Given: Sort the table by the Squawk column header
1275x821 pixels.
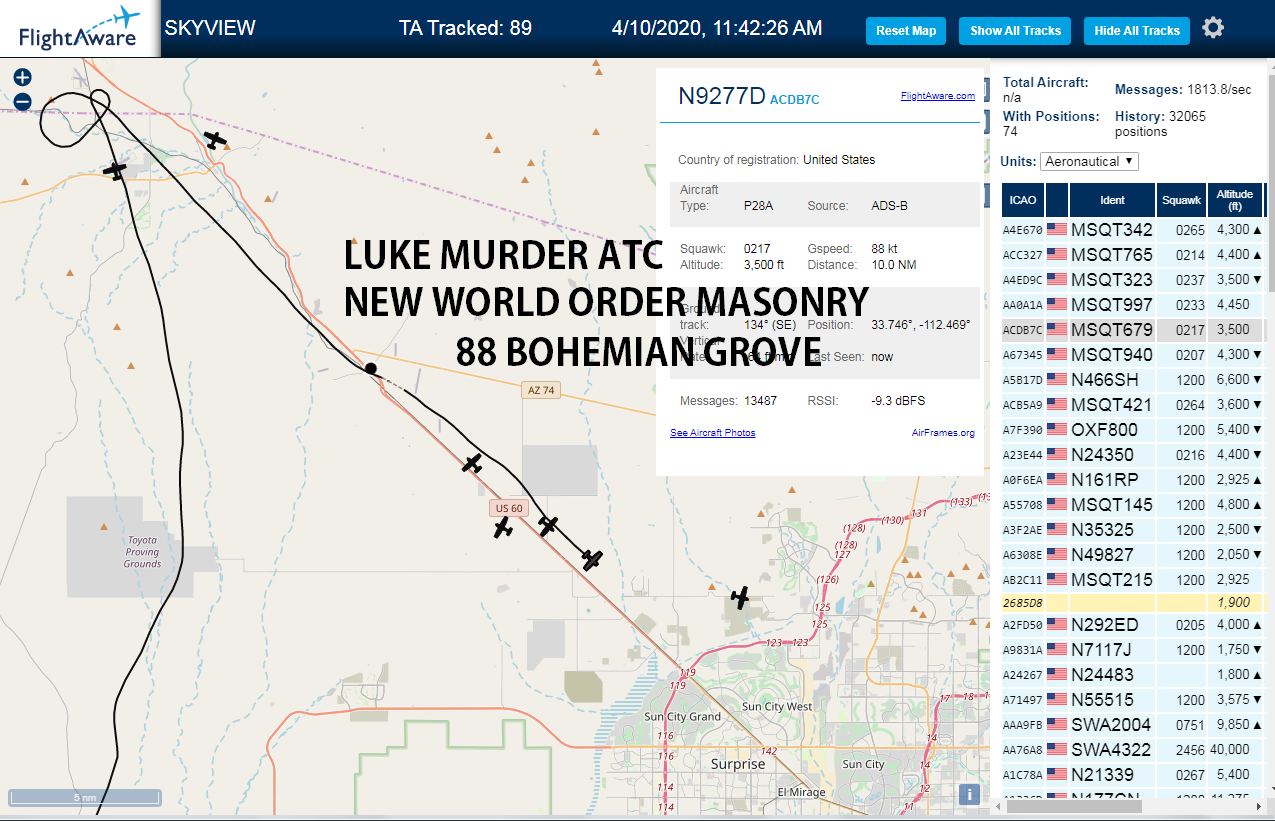Looking at the screenshot, I should click(x=1181, y=200).
